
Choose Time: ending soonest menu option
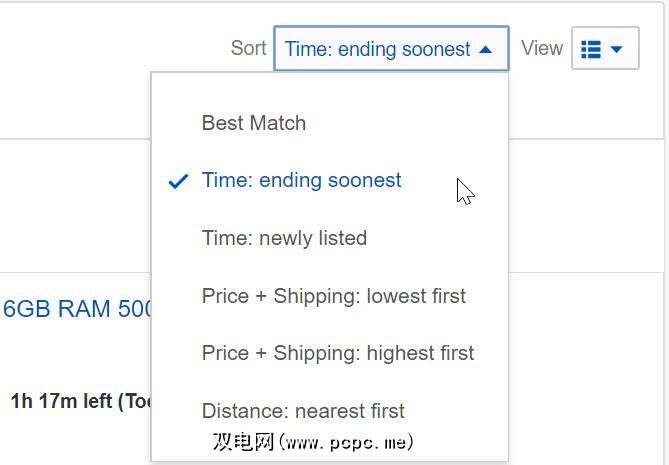pyautogui.click(x=302, y=180)
